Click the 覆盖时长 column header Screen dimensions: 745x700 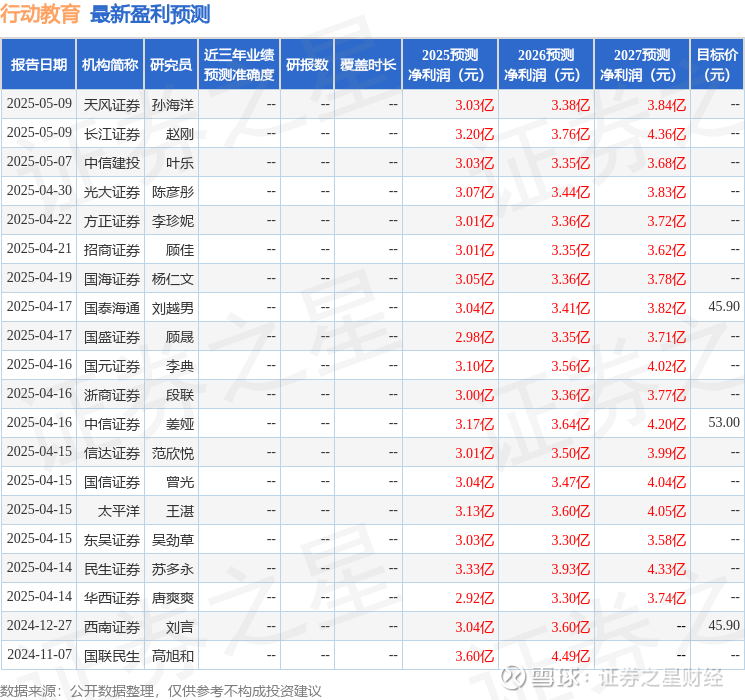coord(368,65)
